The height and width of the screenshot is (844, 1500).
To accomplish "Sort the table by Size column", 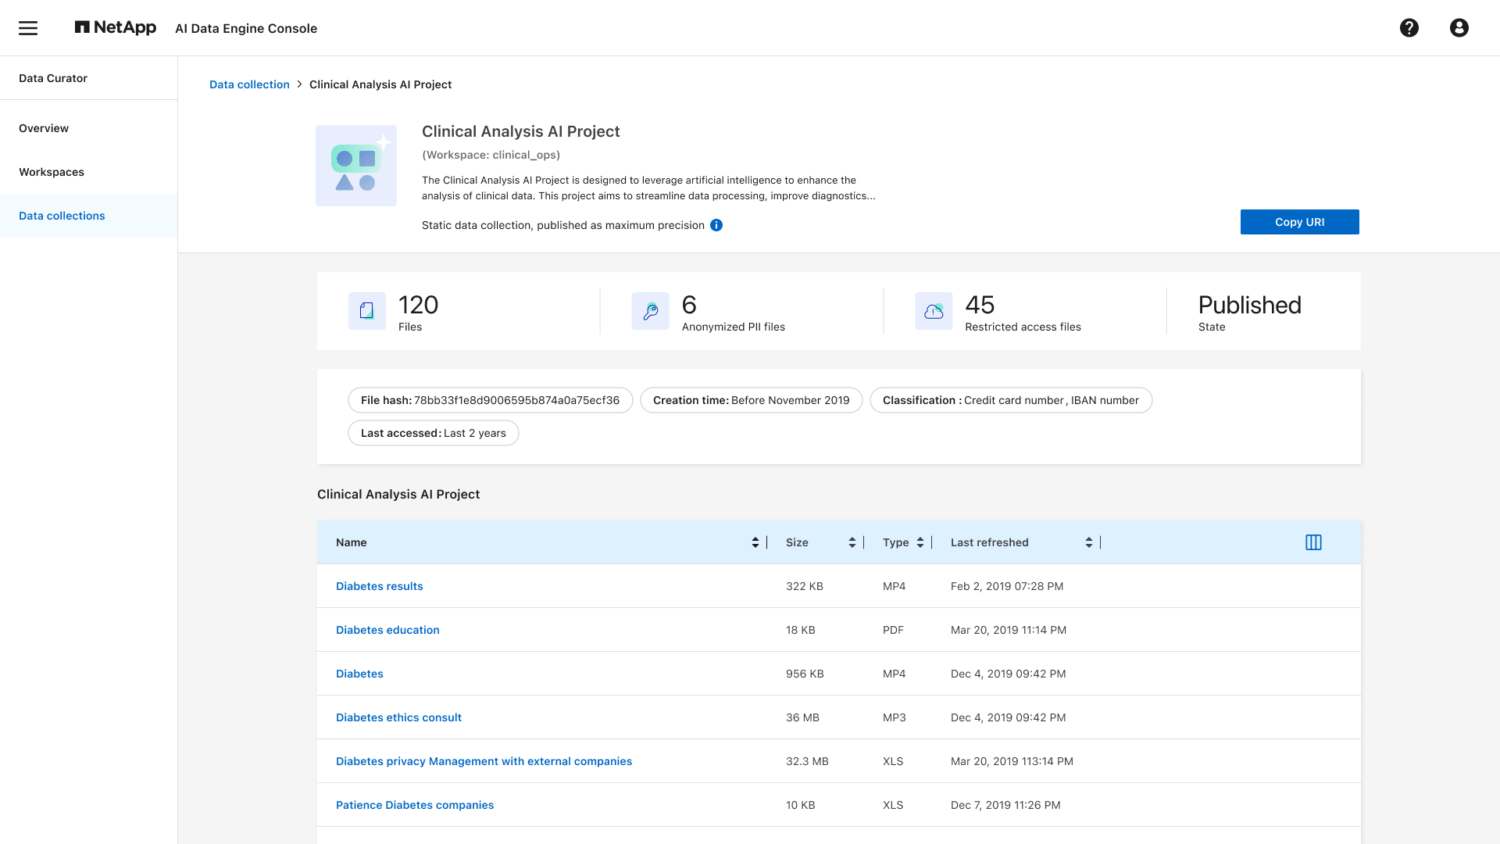I will [852, 542].
